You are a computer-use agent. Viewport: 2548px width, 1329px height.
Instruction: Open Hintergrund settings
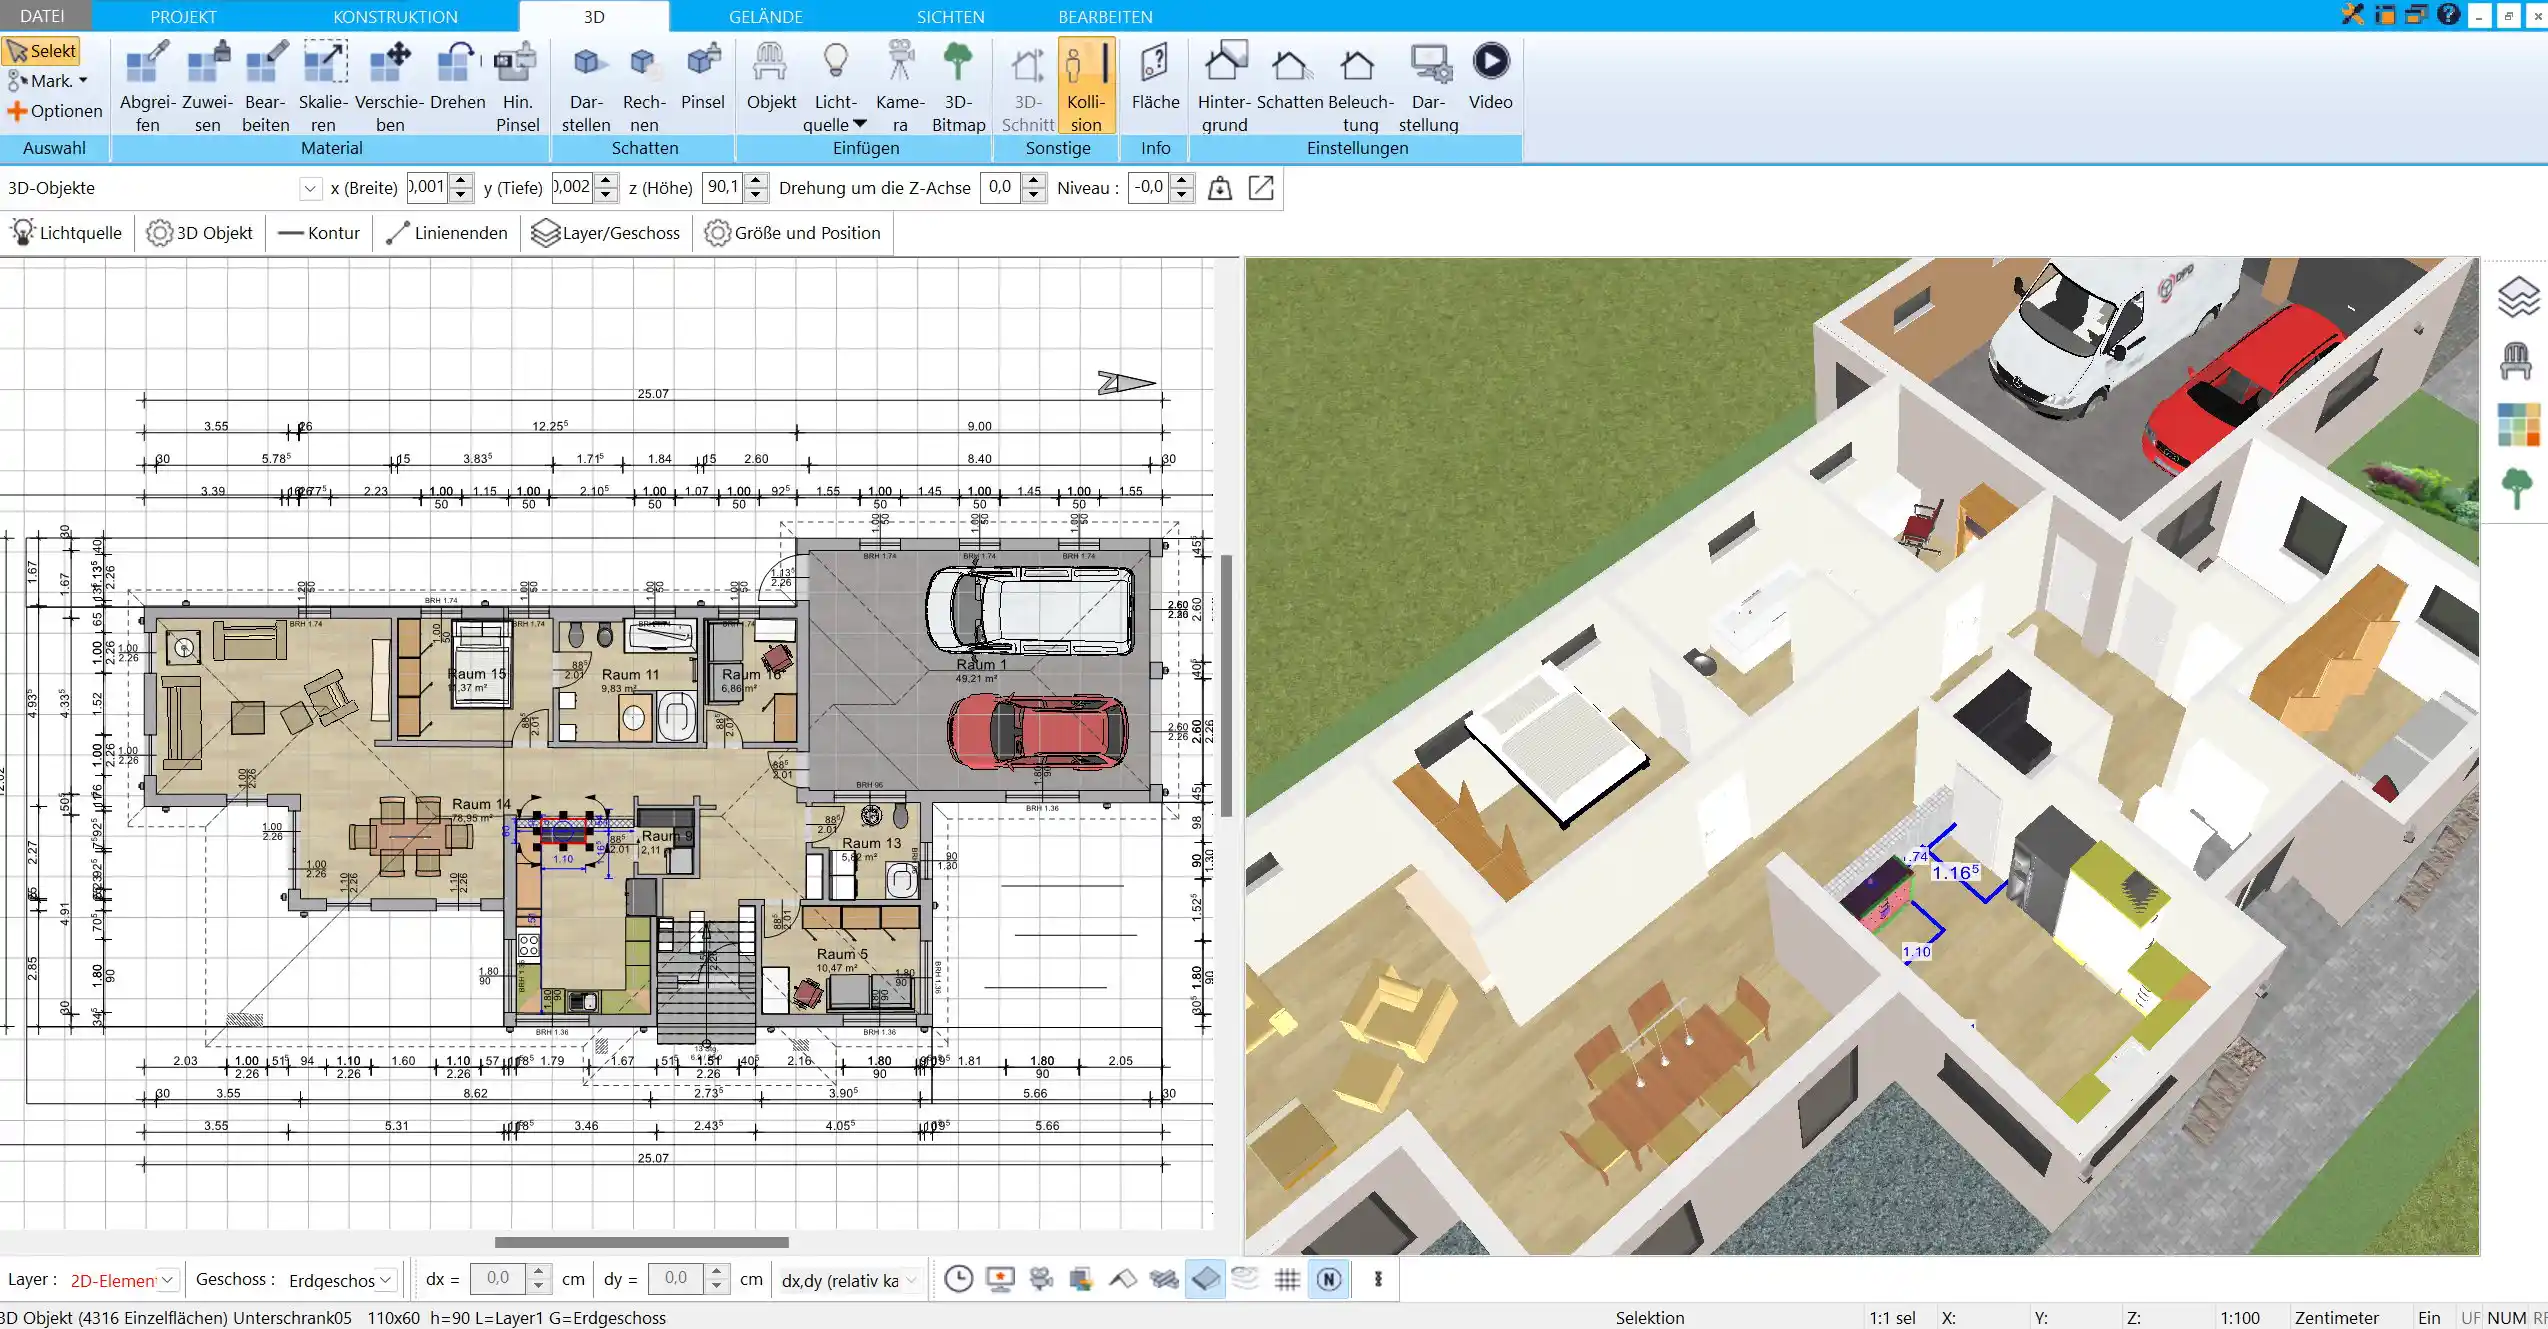[x=1224, y=86]
